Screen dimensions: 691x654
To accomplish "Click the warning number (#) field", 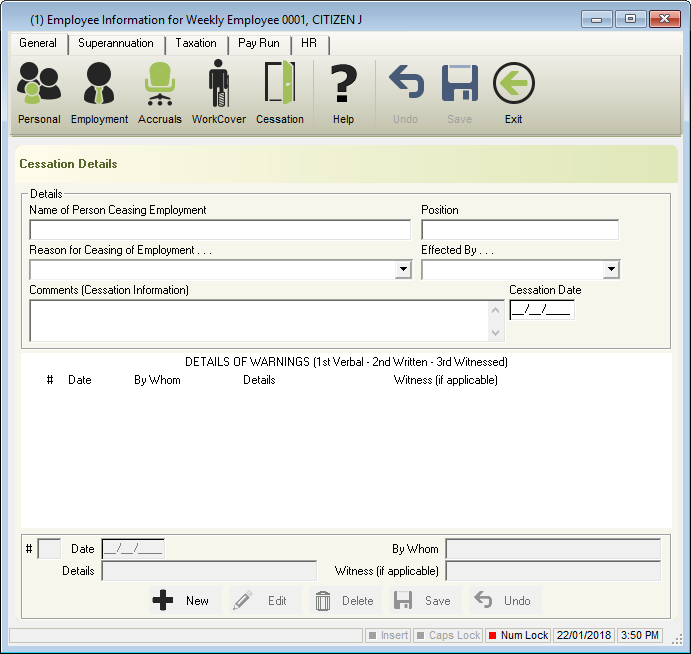I will (49, 549).
